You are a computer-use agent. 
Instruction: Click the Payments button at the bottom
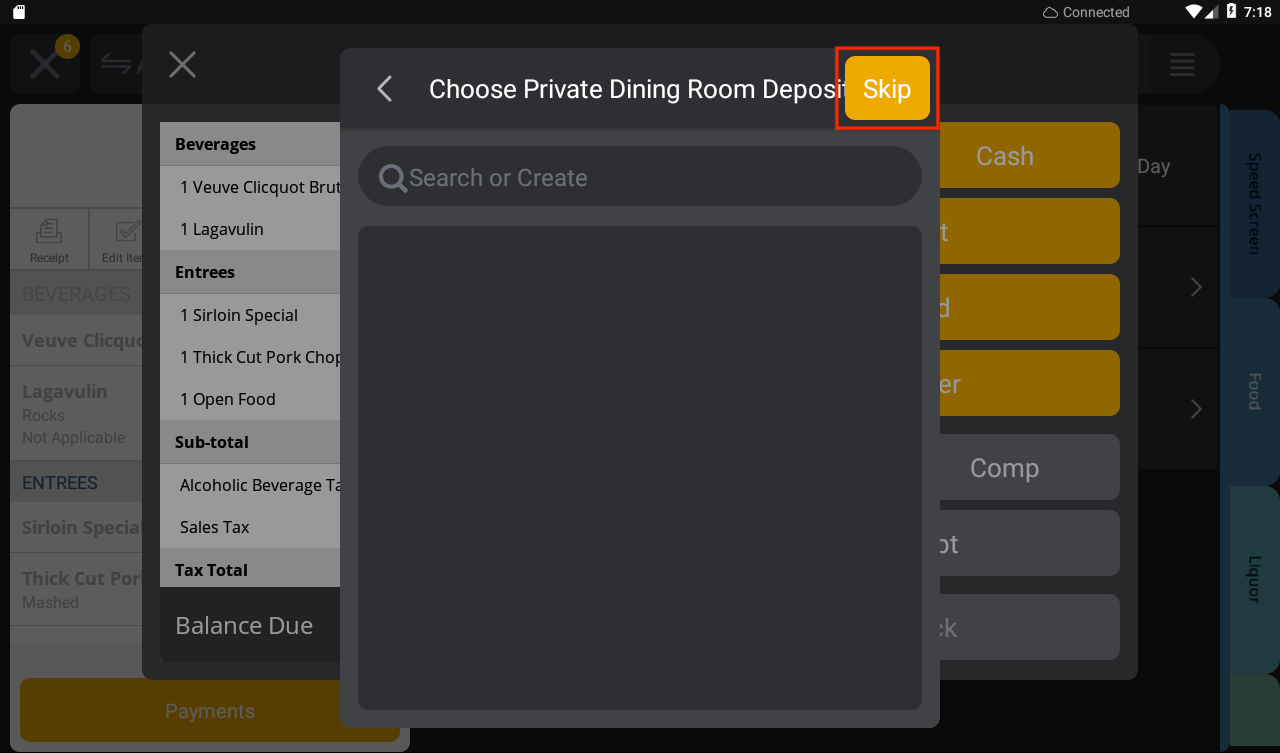coord(210,711)
